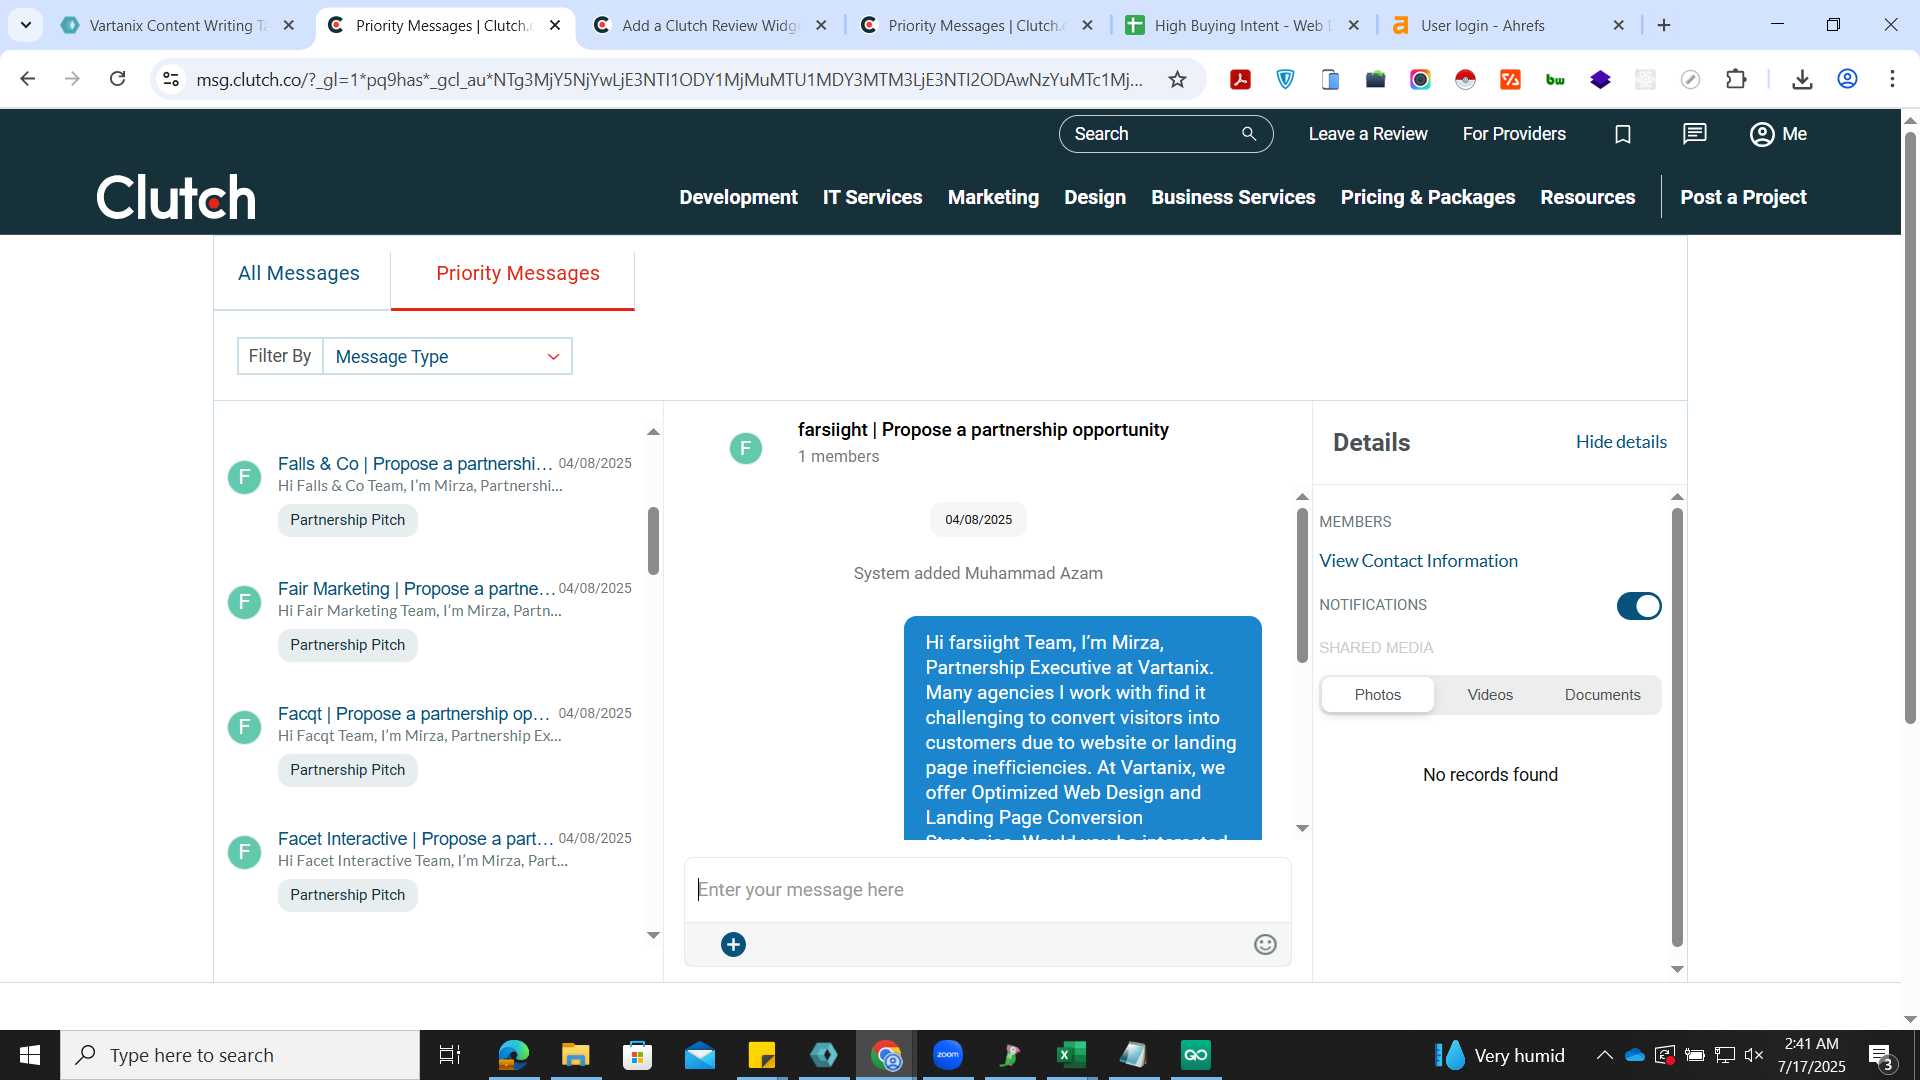Open File Explorer from taskbar
Screen dimensions: 1920x1080
click(575, 1055)
